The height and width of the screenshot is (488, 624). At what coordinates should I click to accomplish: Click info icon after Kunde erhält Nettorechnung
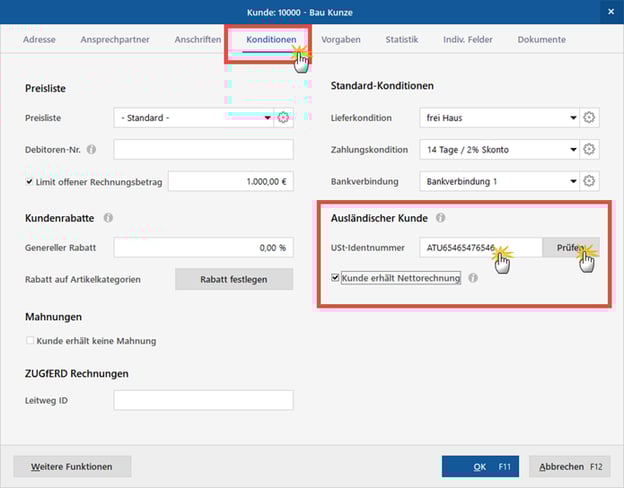point(473,278)
